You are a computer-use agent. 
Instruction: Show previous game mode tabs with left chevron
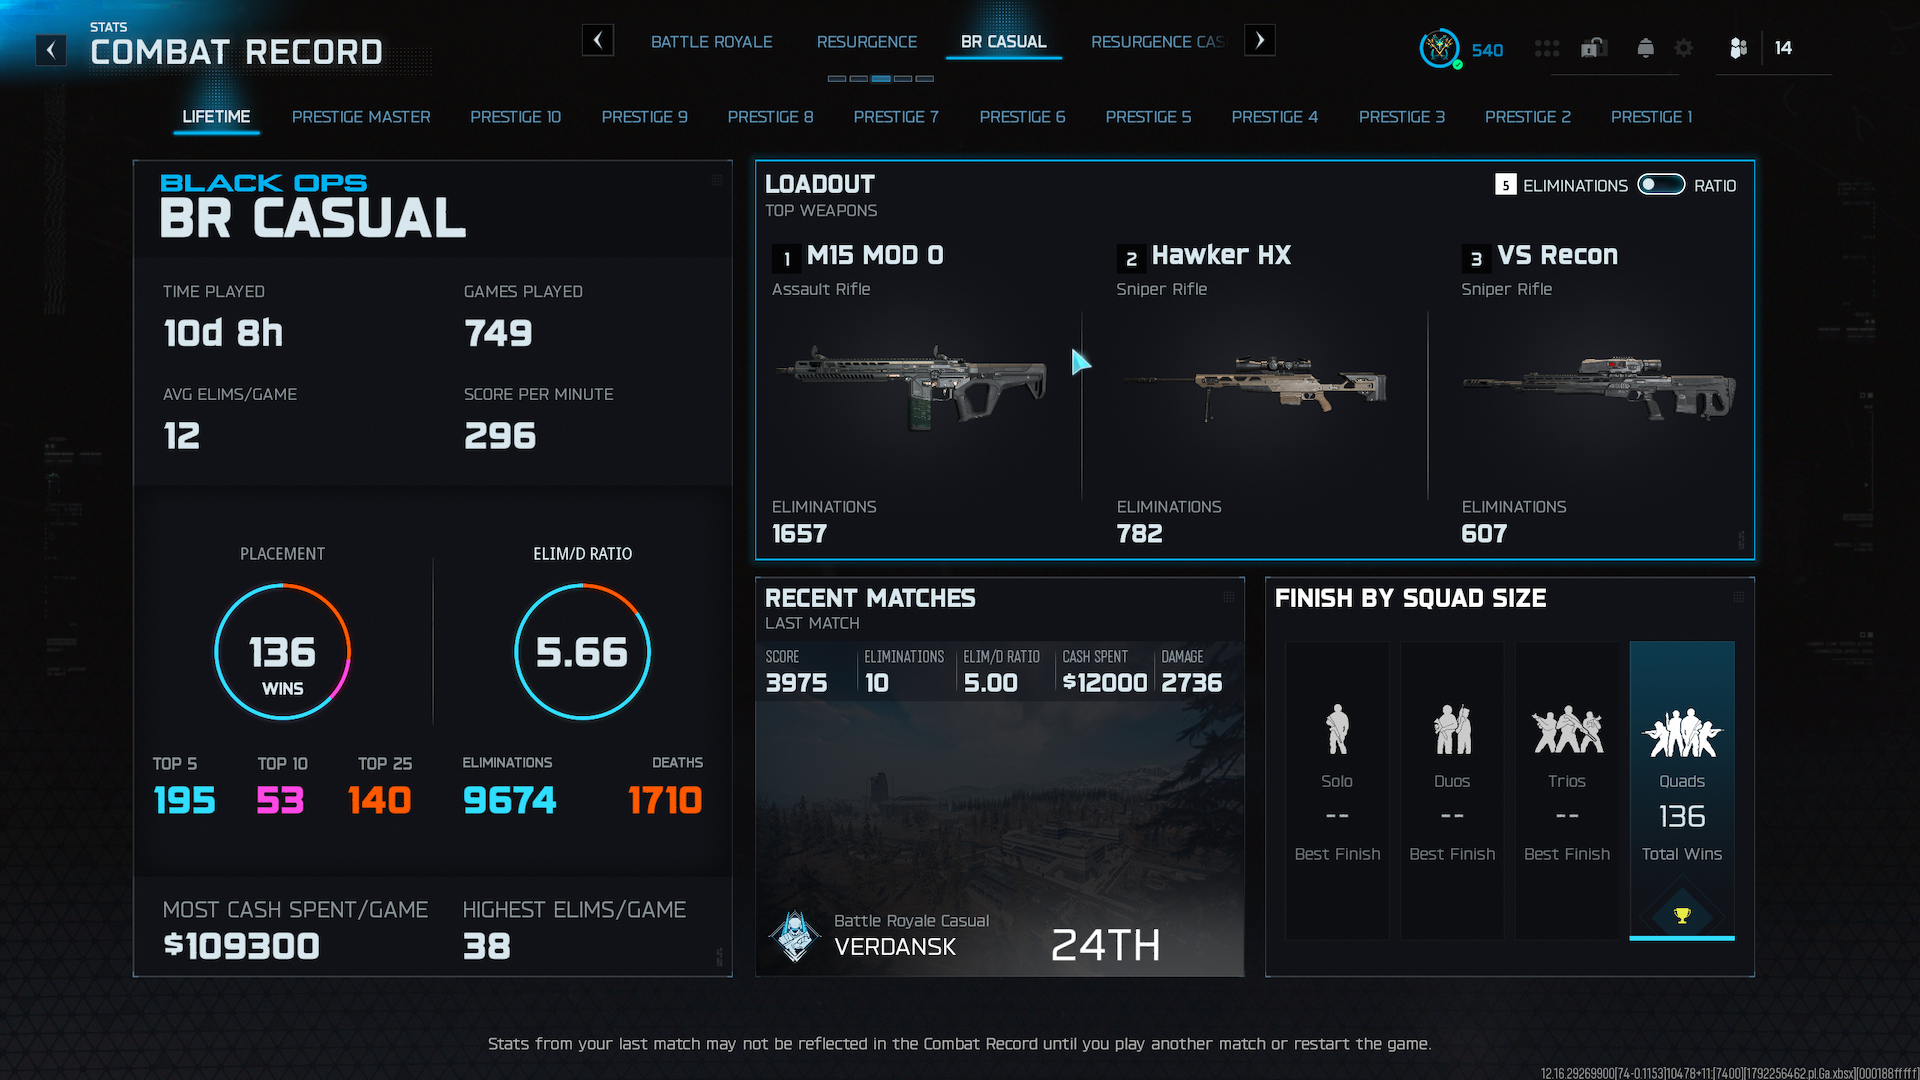598,40
